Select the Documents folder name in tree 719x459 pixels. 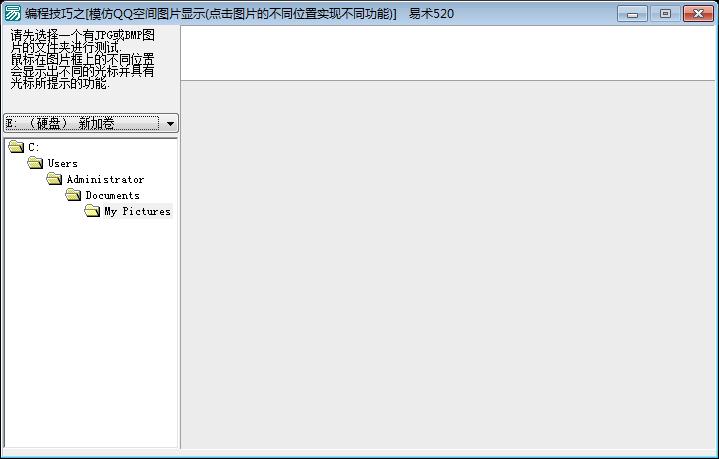112,195
